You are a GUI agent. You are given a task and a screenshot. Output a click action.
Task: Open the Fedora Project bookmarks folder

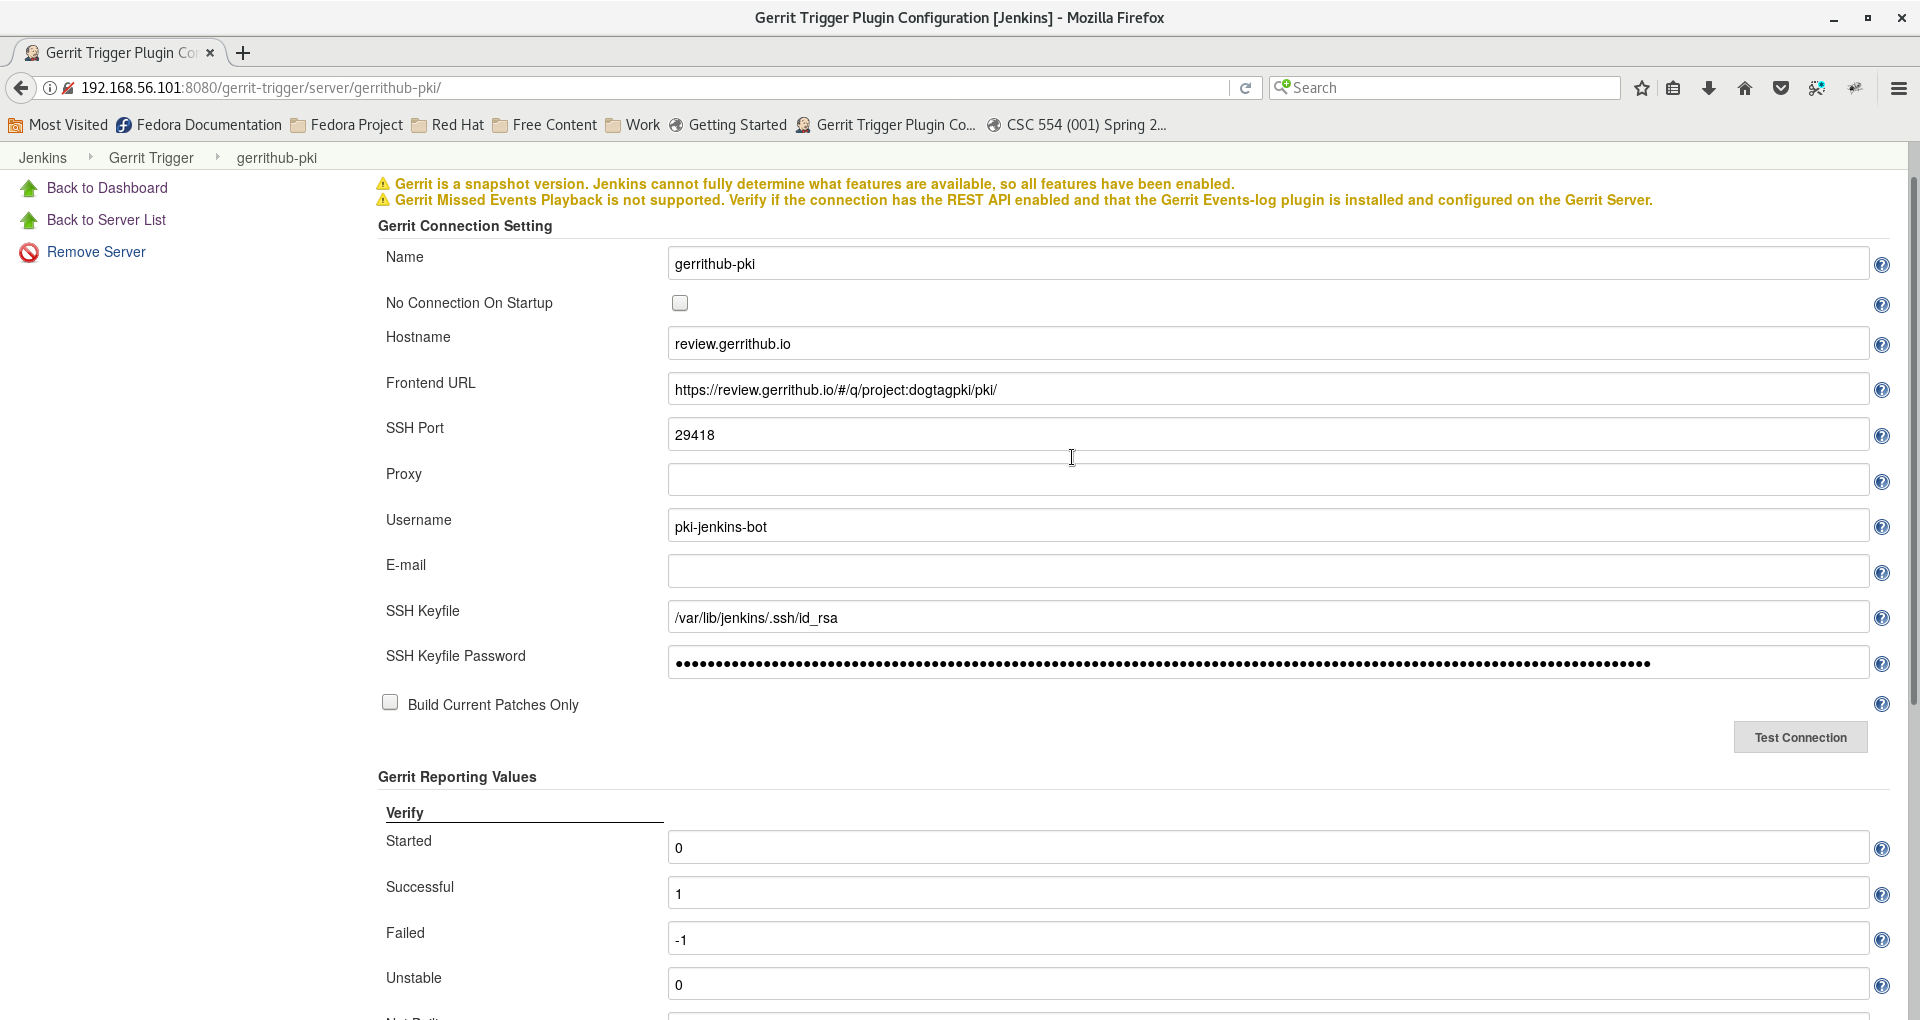(x=346, y=125)
